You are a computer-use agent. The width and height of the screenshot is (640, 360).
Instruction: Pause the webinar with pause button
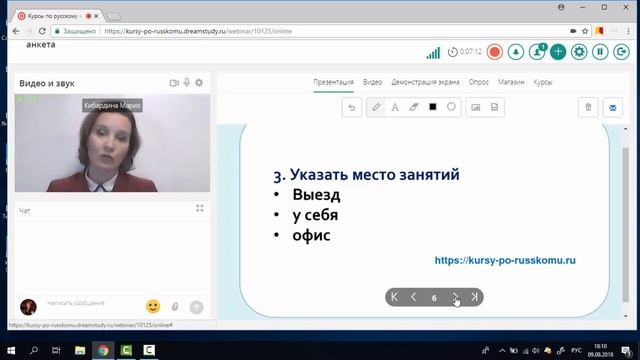point(600,52)
